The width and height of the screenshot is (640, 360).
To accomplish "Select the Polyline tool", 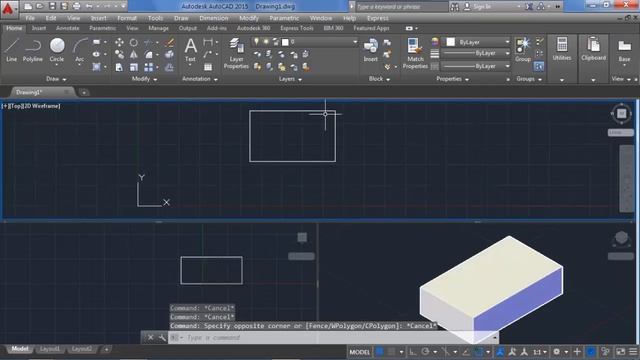I will pyautogui.click(x=33, y=50).
